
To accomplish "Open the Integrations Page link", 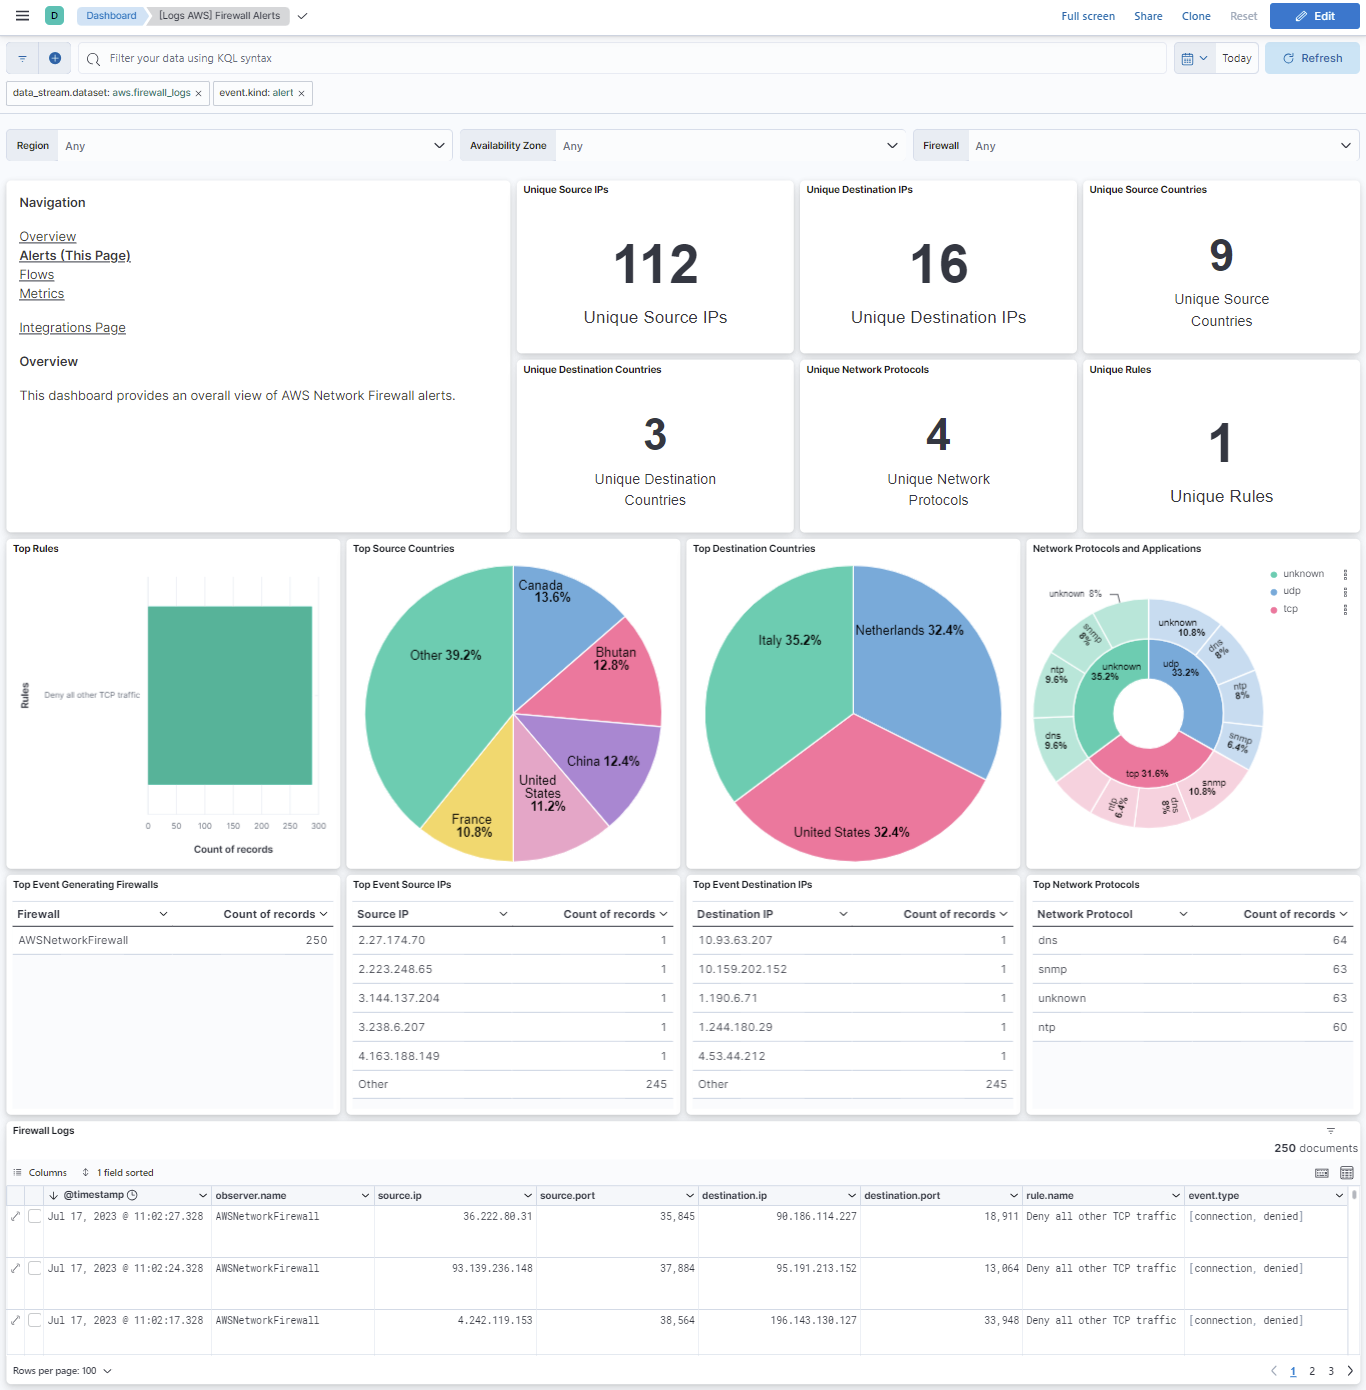I will tap(72, 327).
